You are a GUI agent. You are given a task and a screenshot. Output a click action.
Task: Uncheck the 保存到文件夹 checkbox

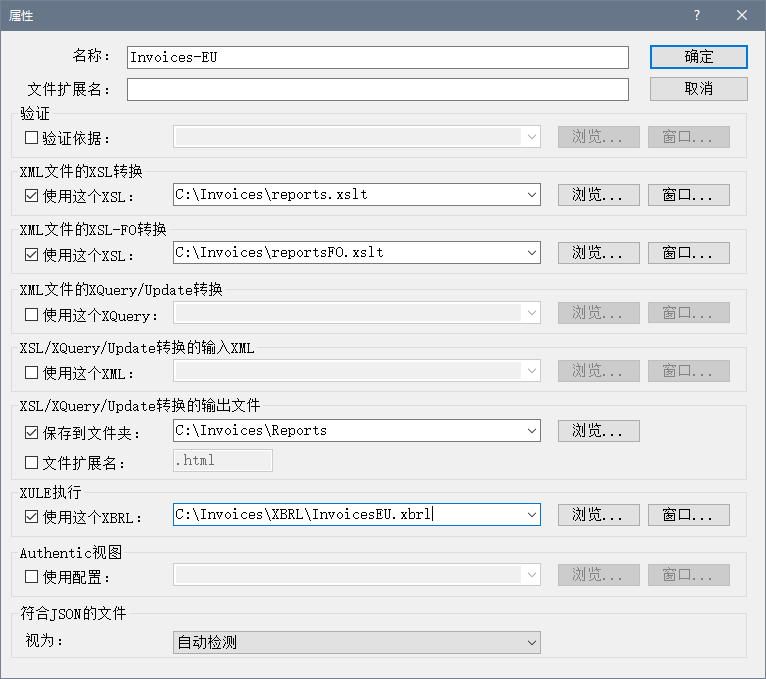point(31,433)
